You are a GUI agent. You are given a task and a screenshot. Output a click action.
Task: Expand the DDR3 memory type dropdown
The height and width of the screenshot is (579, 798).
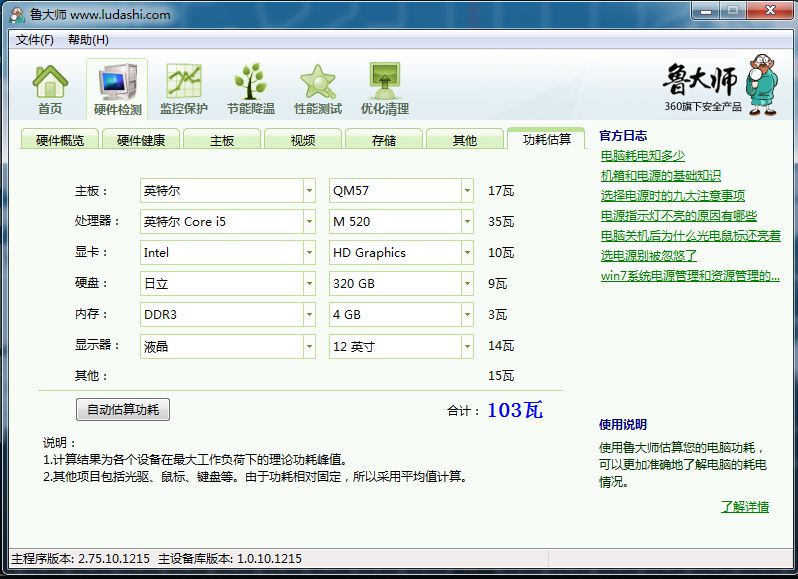(309, 314)
